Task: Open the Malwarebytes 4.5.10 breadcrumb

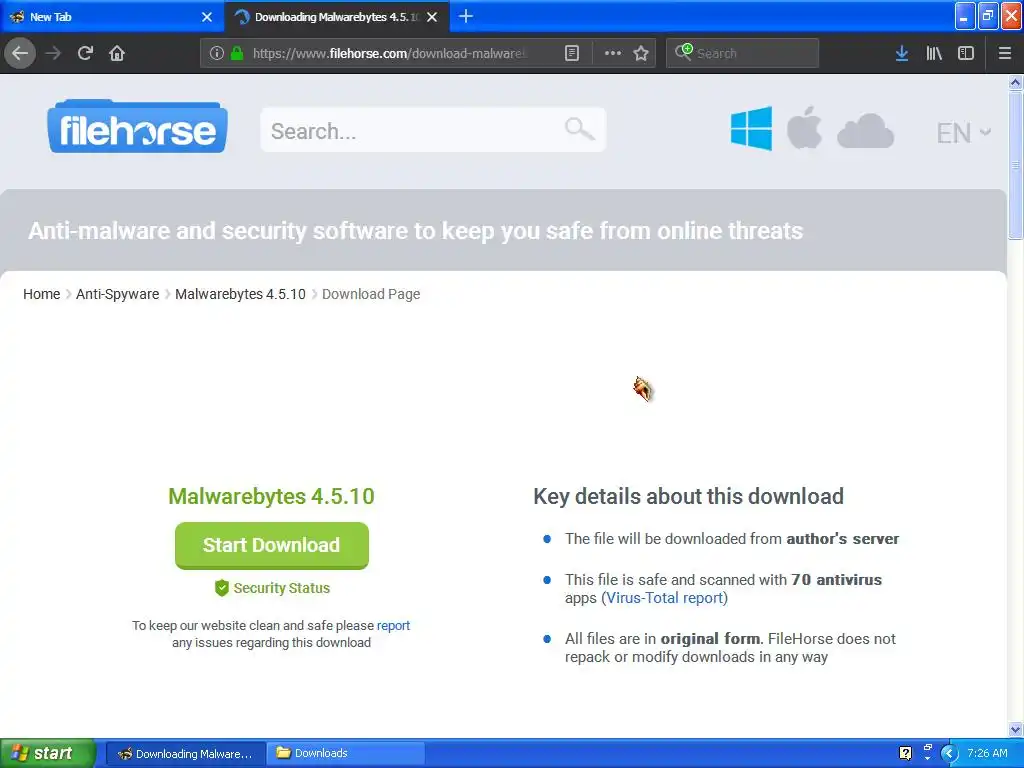Action: 240,294
